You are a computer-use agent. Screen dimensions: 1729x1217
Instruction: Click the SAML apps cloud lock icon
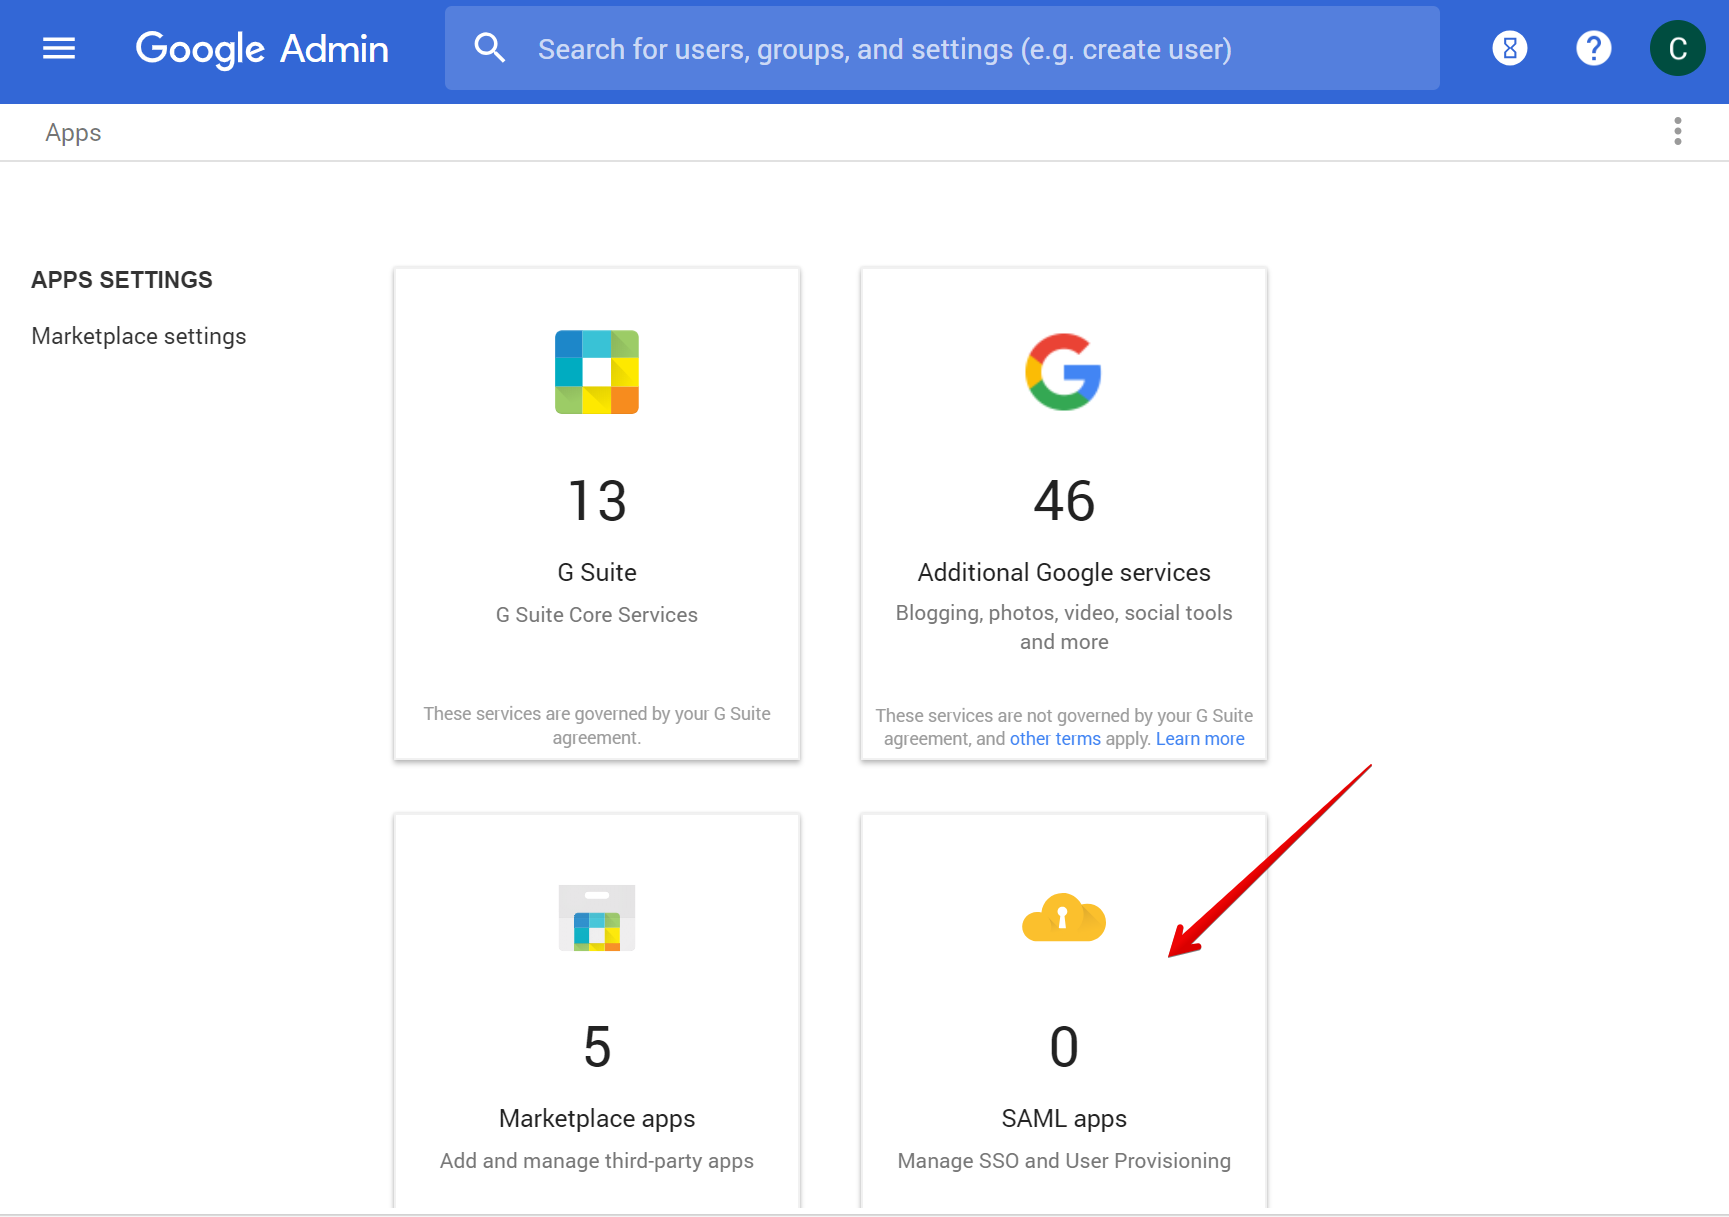click(1063, 919)
